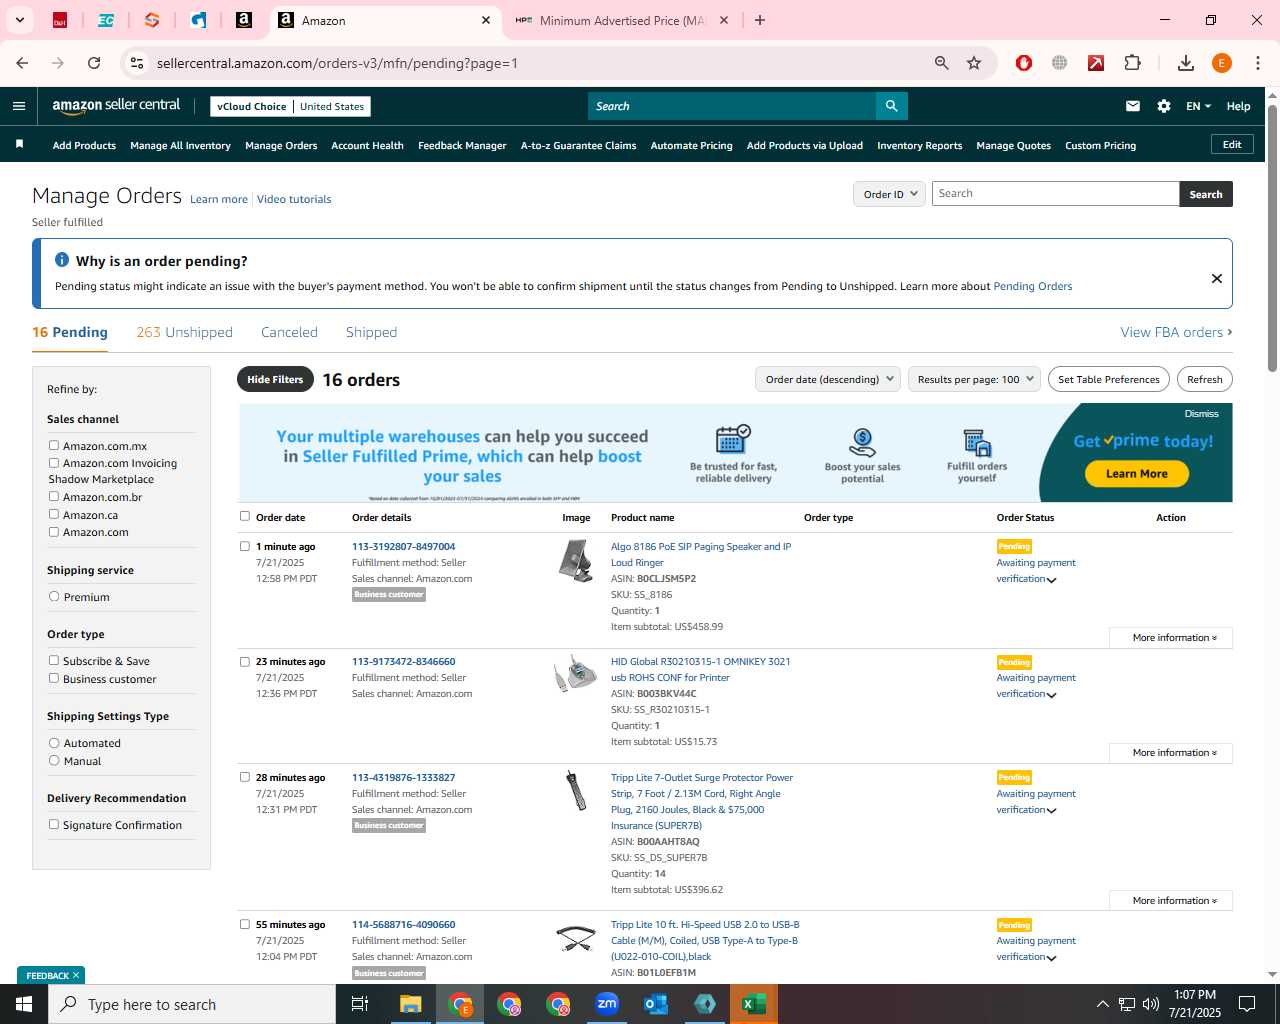This screenshot has width=1280, height=1024.
Task: Open Automate Pricing menu item
Action: tap(691, 145)
